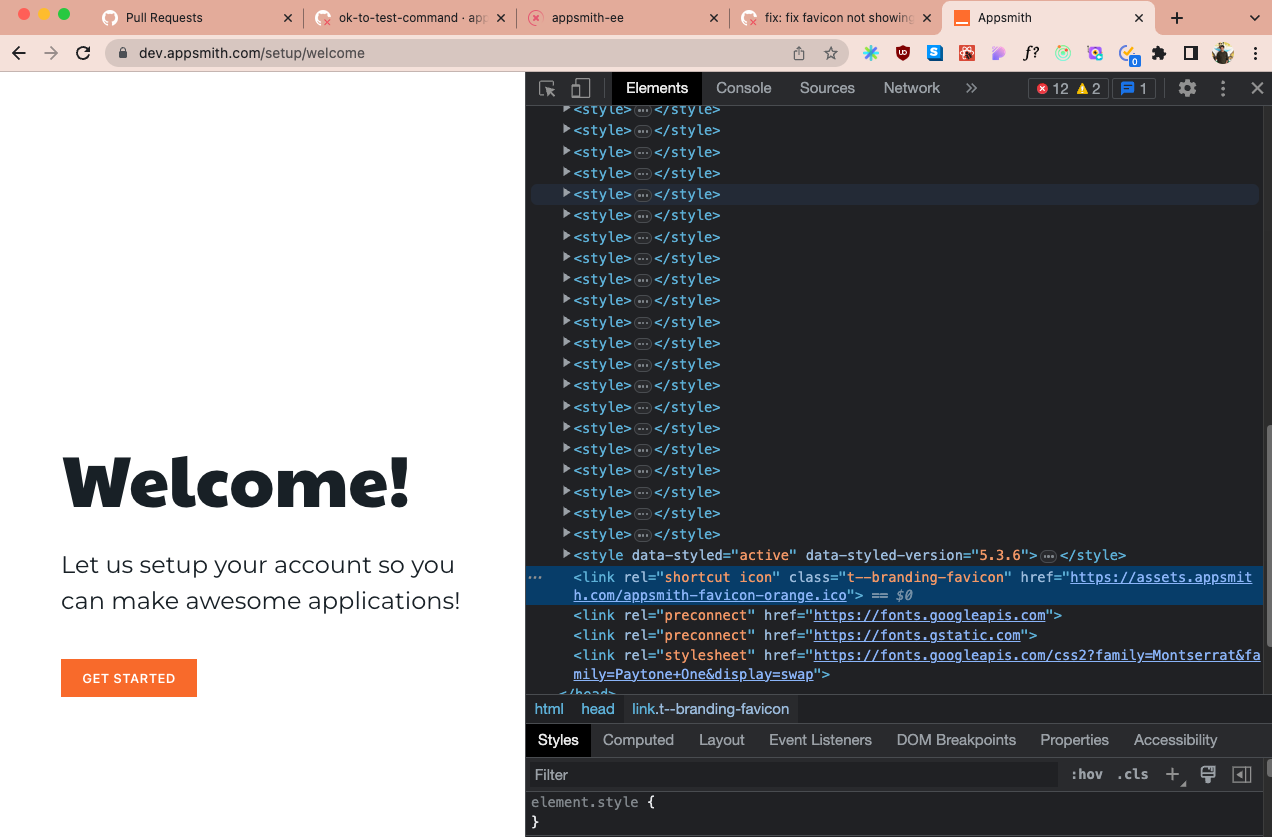Add a new style rule with plus
The height and width of the screenshot is (837, 1272).
pyautogui.click(x=1173, y=775)
